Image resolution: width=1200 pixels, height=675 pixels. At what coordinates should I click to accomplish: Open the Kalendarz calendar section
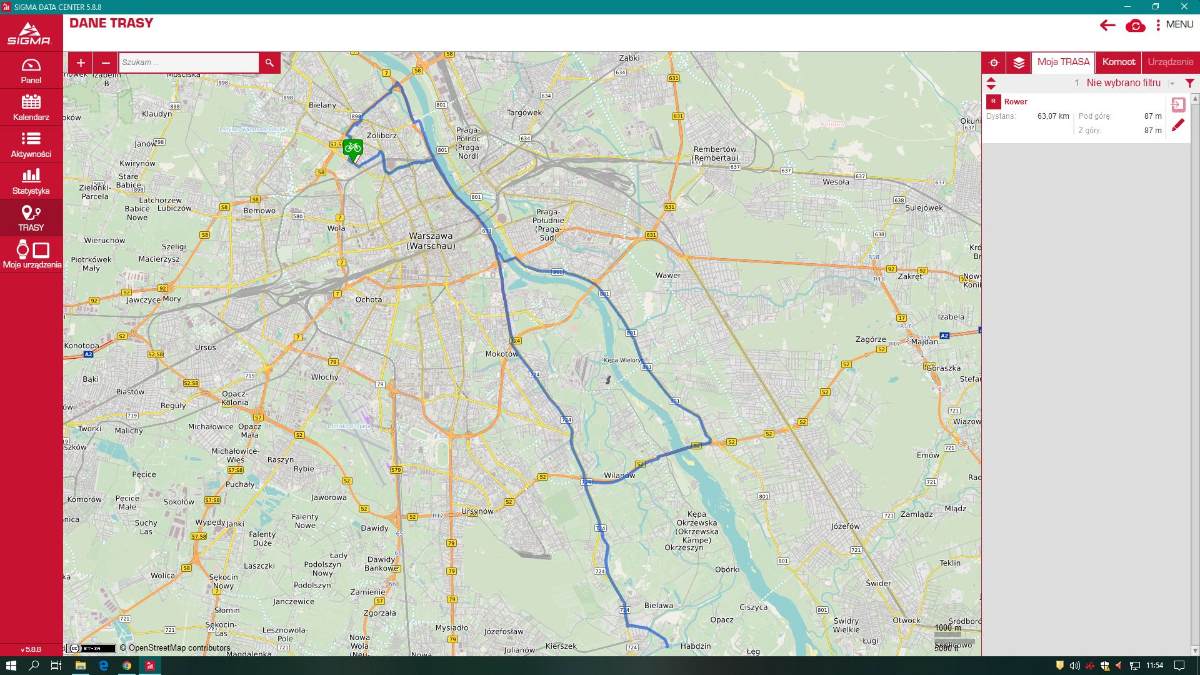coord(31,107)
